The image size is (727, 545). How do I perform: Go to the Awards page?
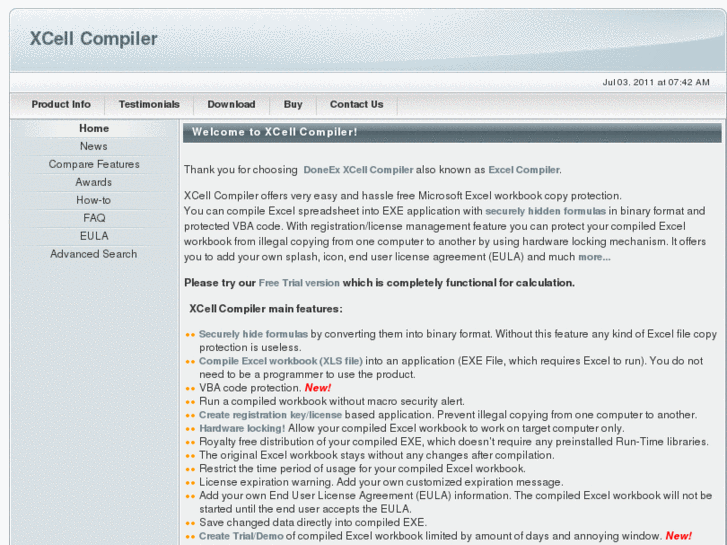point(94,182)
